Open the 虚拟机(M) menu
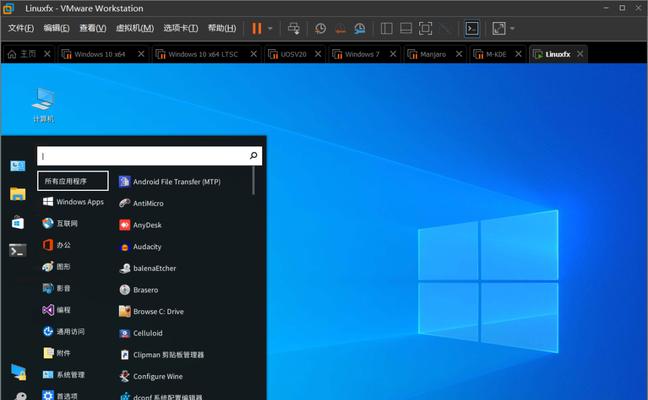The height and width of the screenshot is (400, 648). pyautogui.click(x=135, y=28)
